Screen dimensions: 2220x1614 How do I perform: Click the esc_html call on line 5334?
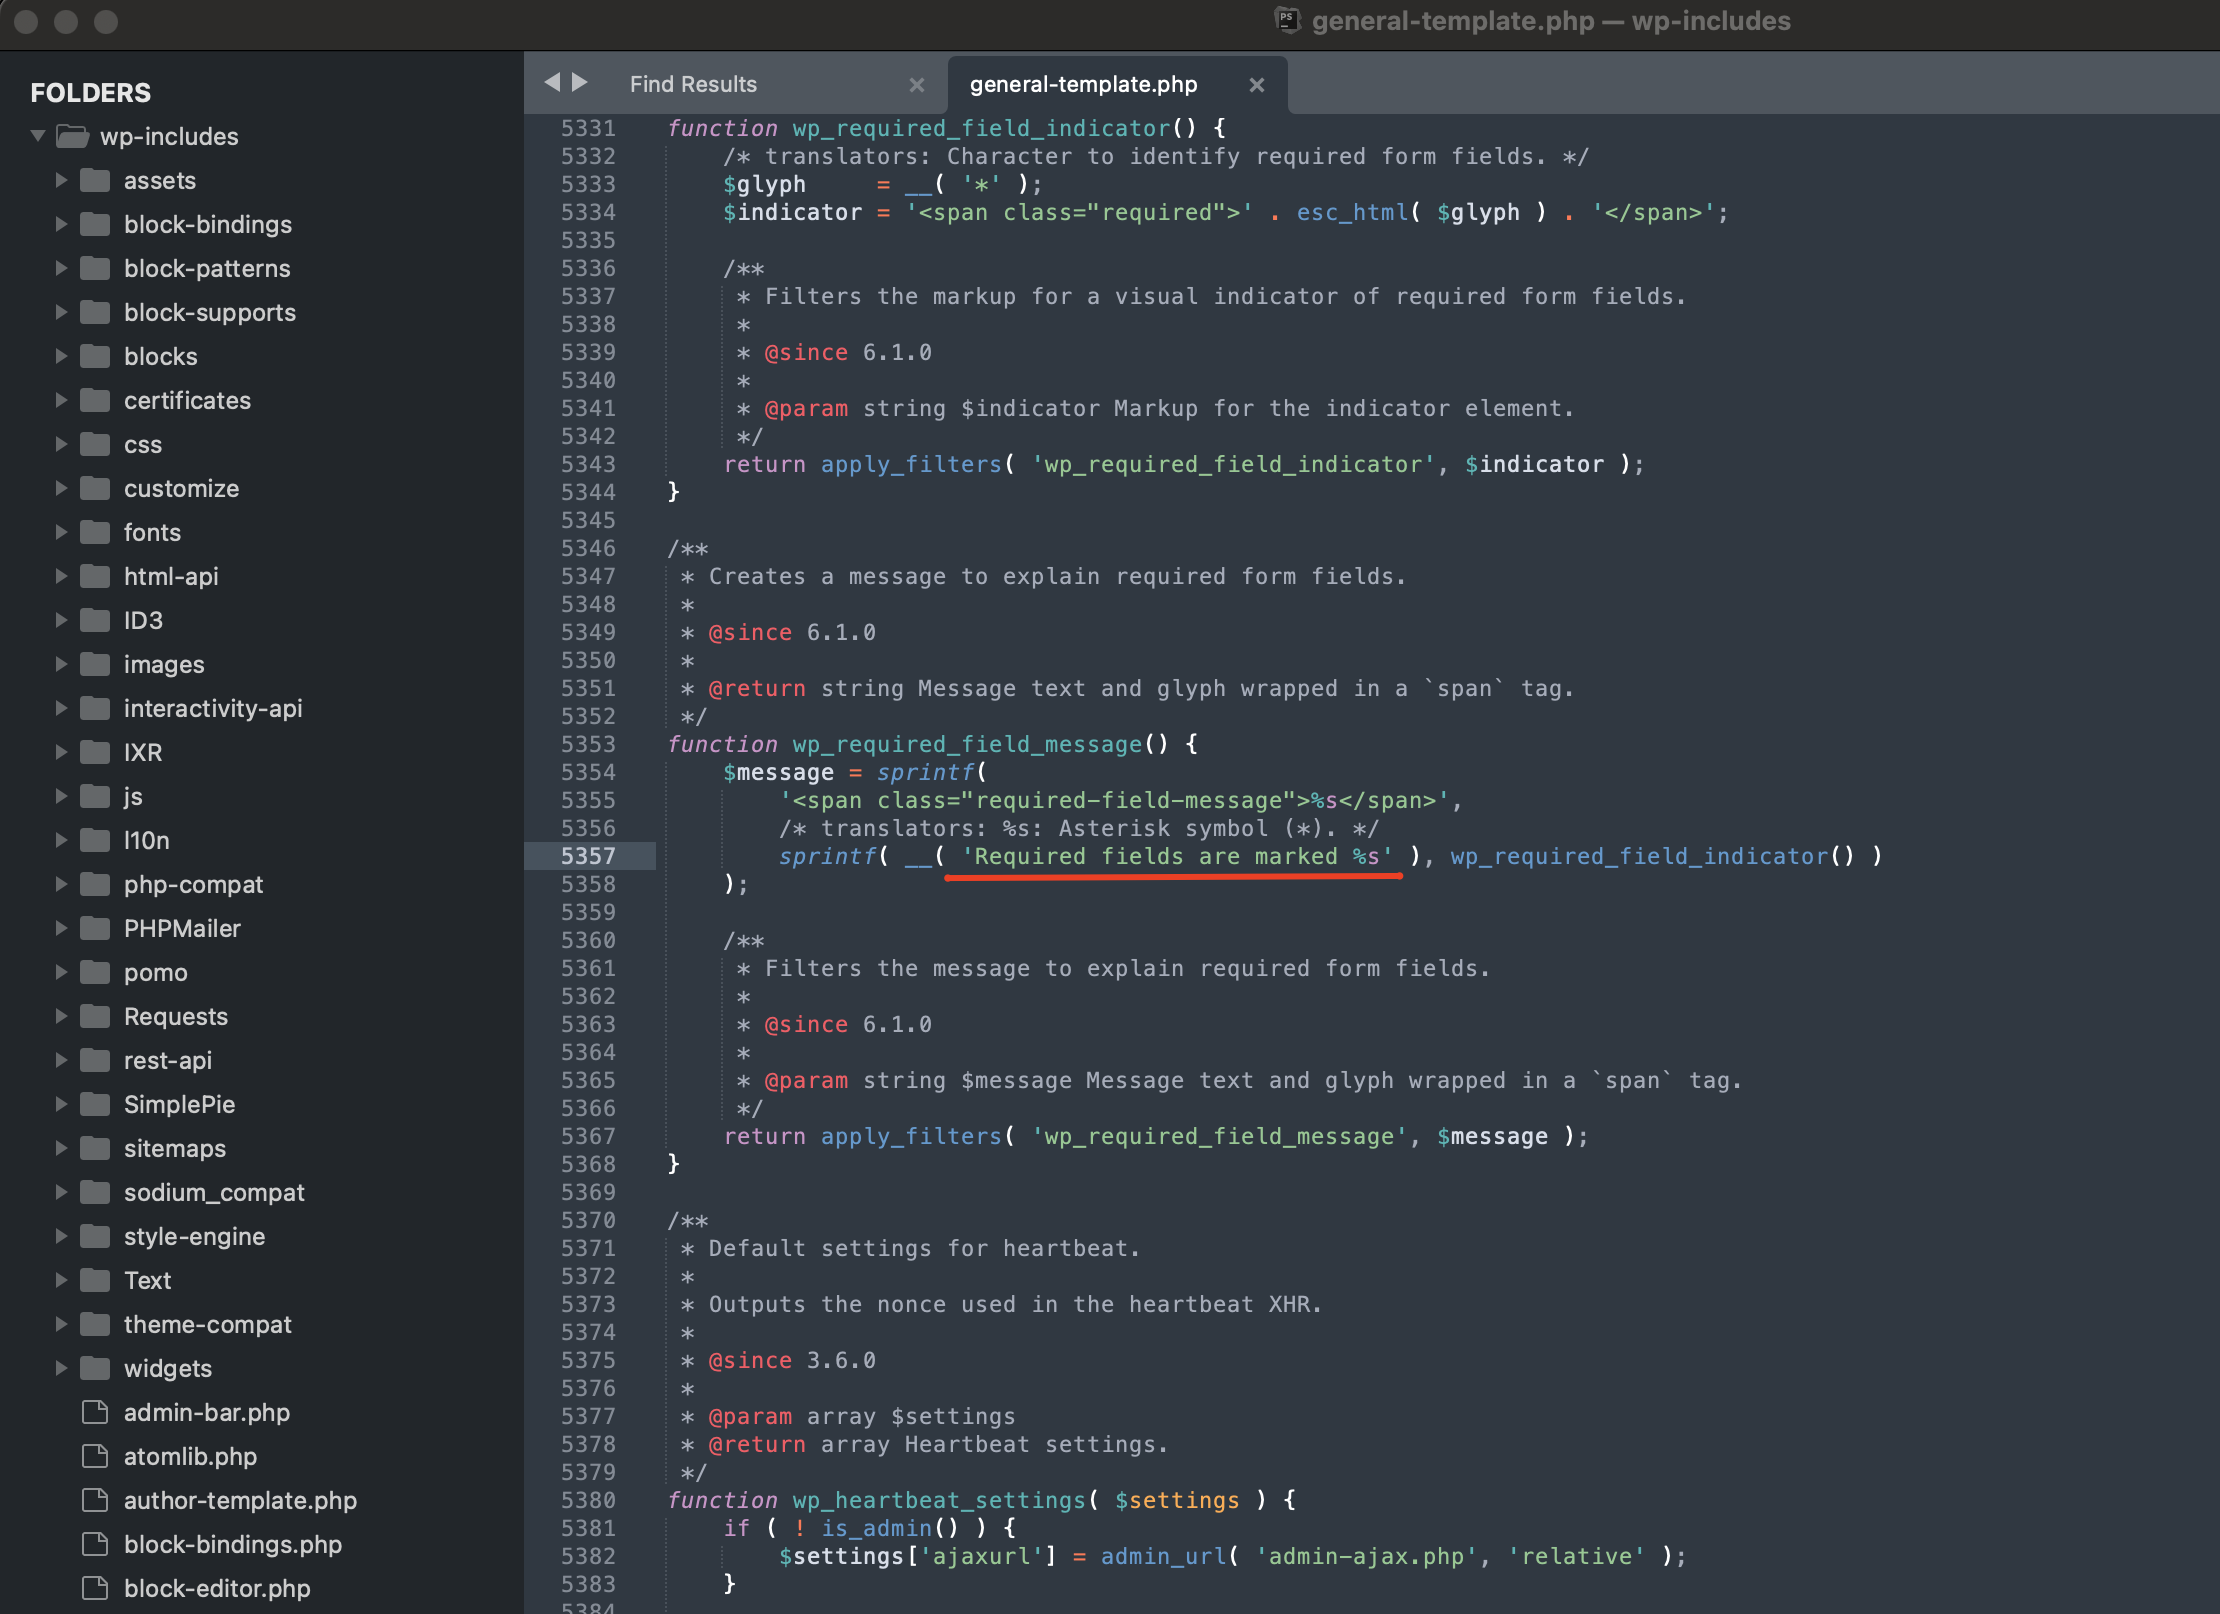point(1352,212)
